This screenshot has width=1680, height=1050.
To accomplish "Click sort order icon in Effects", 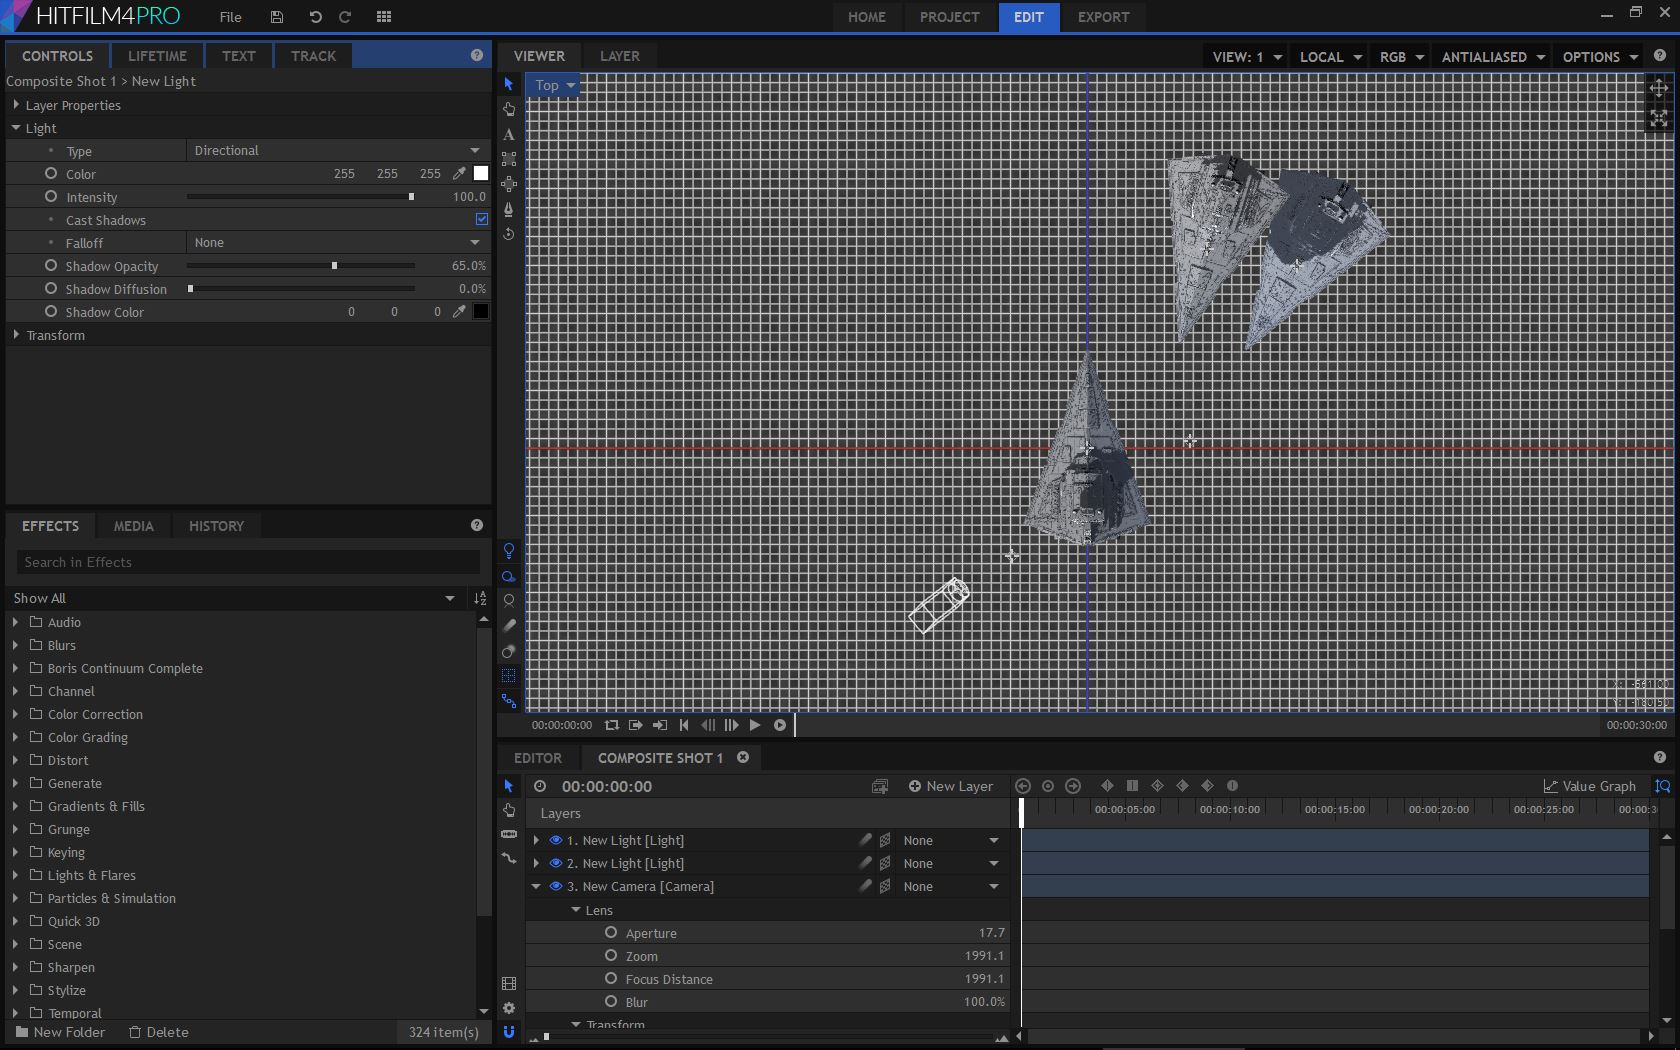I will [x=480, y=598].
